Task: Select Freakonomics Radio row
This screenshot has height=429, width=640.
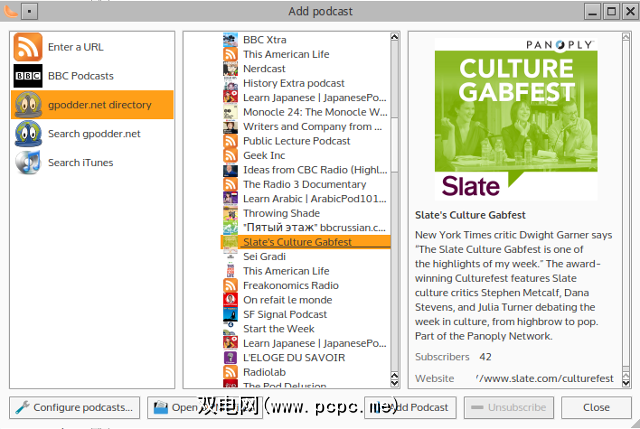Action: tap(306, 285)
